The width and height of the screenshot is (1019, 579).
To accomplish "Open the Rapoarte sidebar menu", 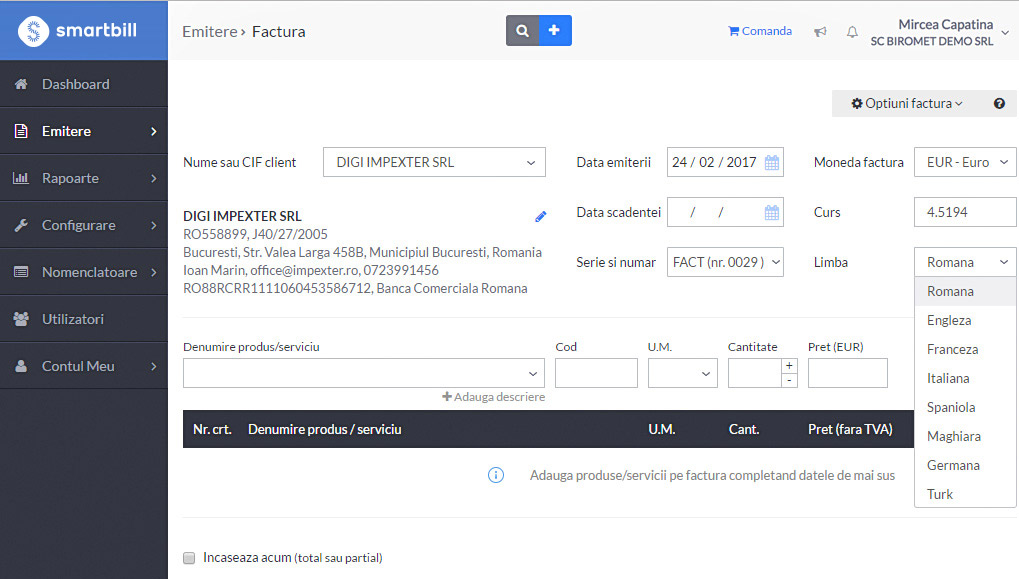I will pyautogui.click(x=70, y=178).
